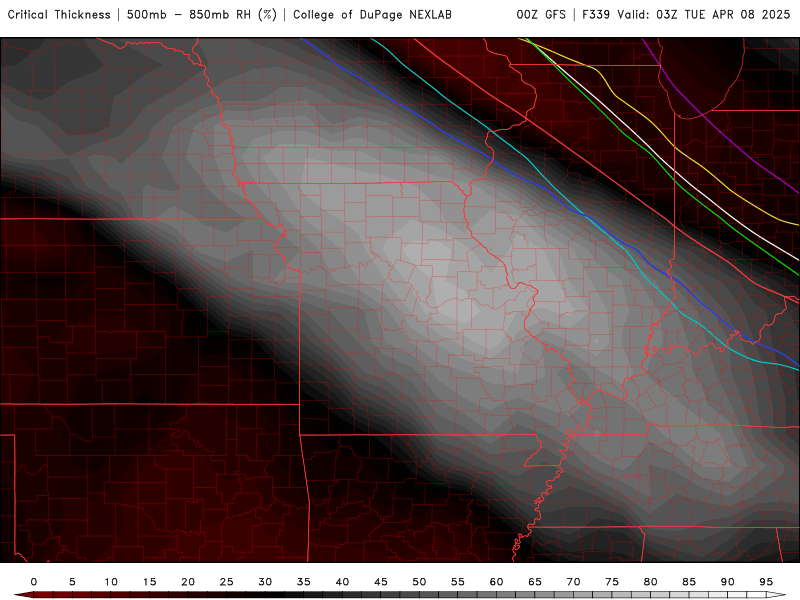The image size is (800, 600).
Task: Click the 60 label on the color scale
Action: [x=496, y=582]
